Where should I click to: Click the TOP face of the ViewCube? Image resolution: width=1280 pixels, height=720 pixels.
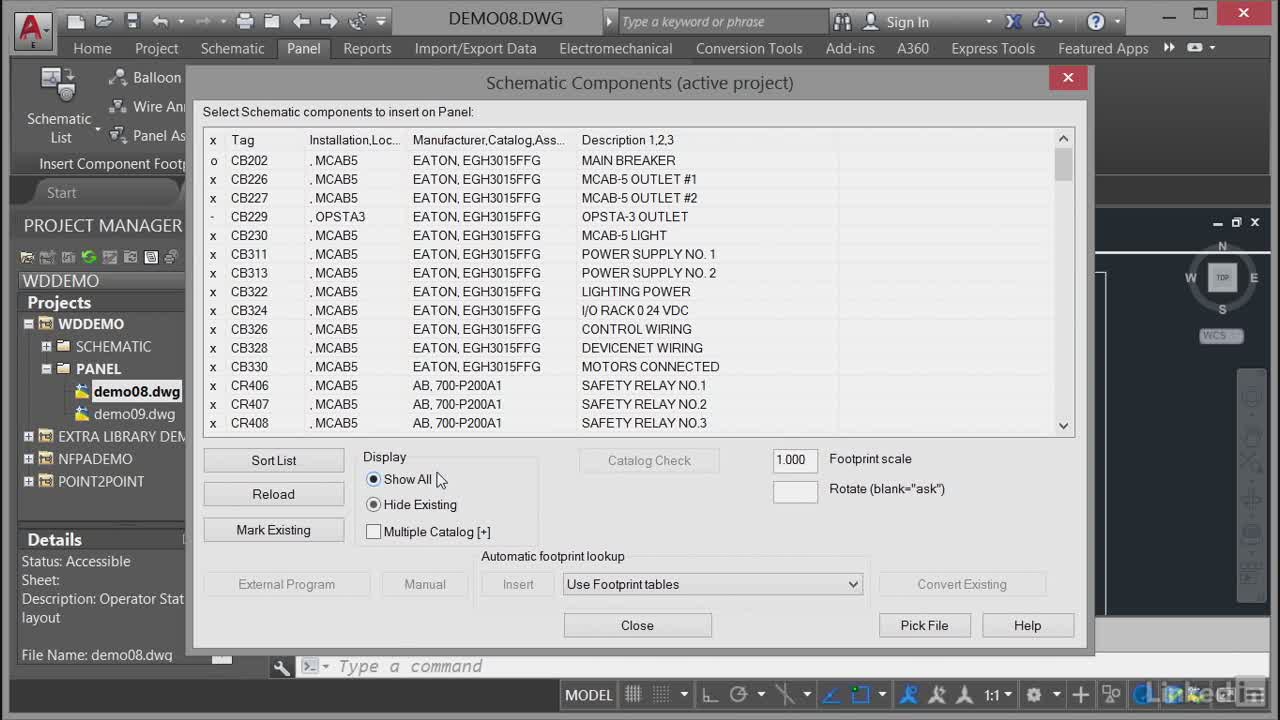pyautogui.click(x=1222, y=277)
